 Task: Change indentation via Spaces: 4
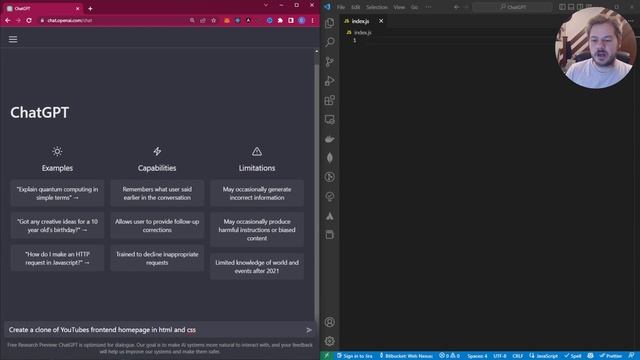(477, 356)
